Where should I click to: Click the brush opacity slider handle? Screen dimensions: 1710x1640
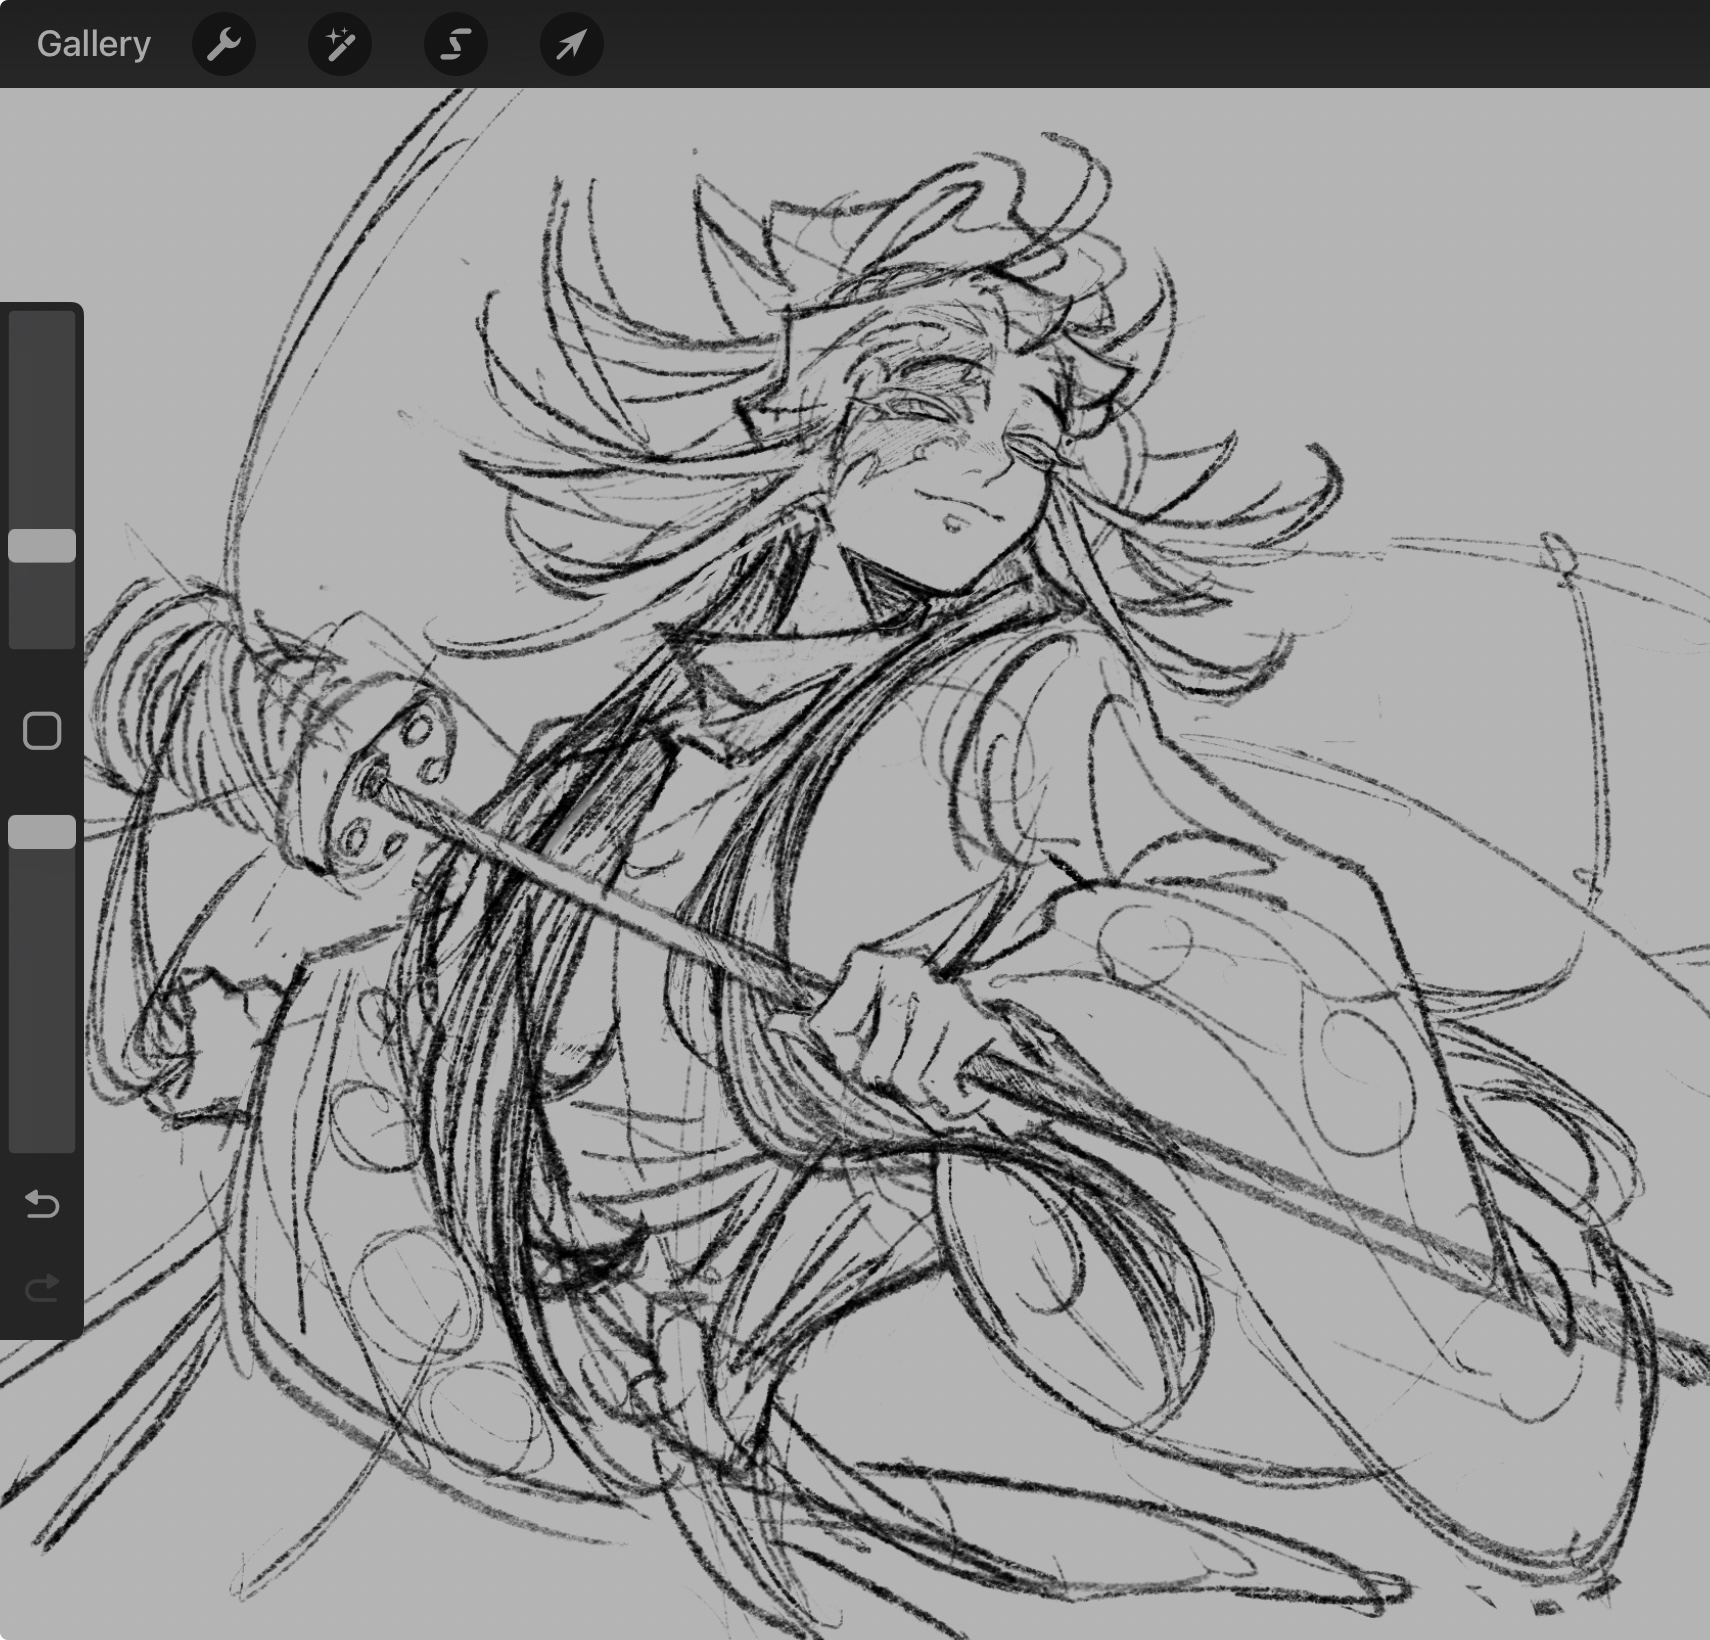pos(42,832)
